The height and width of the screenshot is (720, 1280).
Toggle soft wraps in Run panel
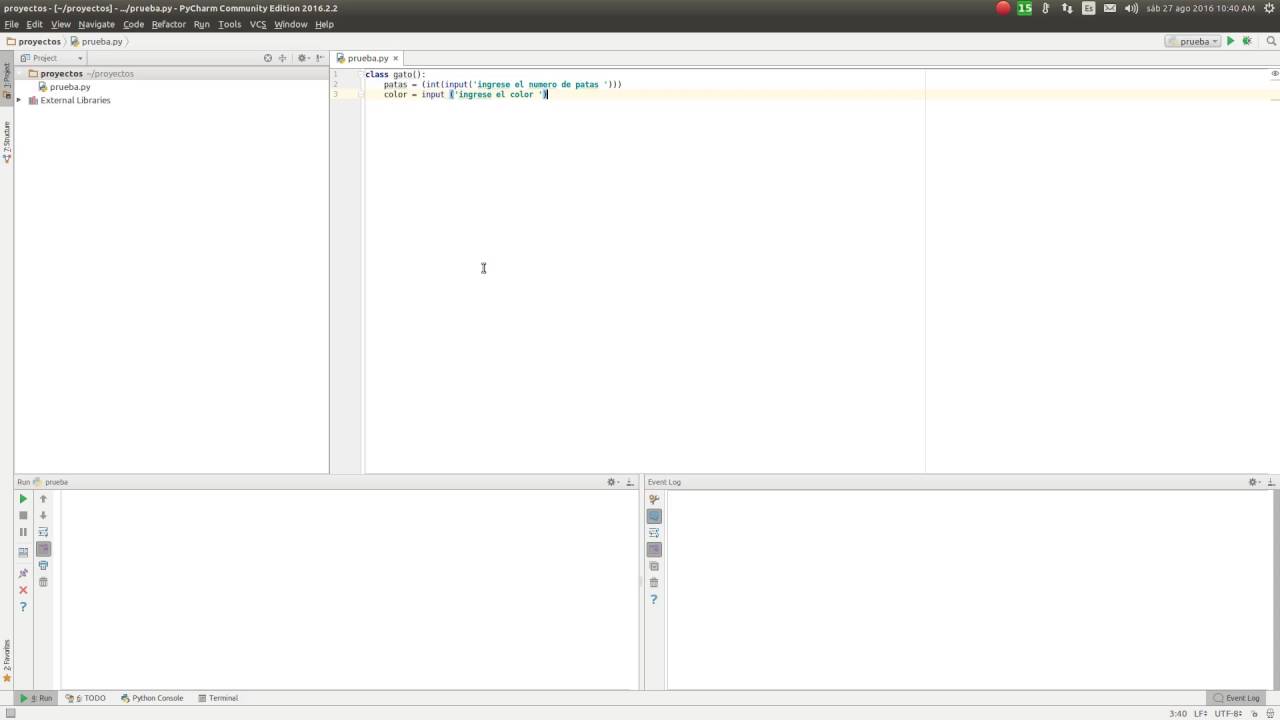pos(43,532)
